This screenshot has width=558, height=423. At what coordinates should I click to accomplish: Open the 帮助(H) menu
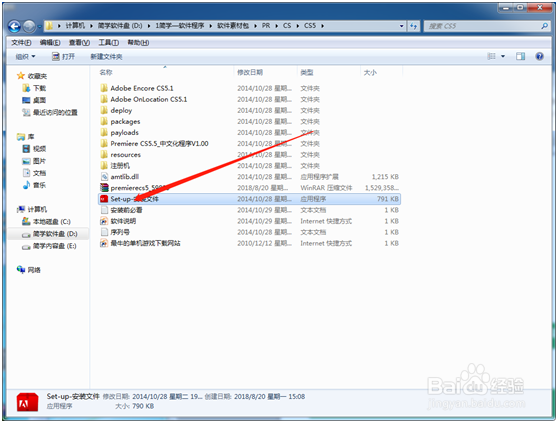click(138, 43)
